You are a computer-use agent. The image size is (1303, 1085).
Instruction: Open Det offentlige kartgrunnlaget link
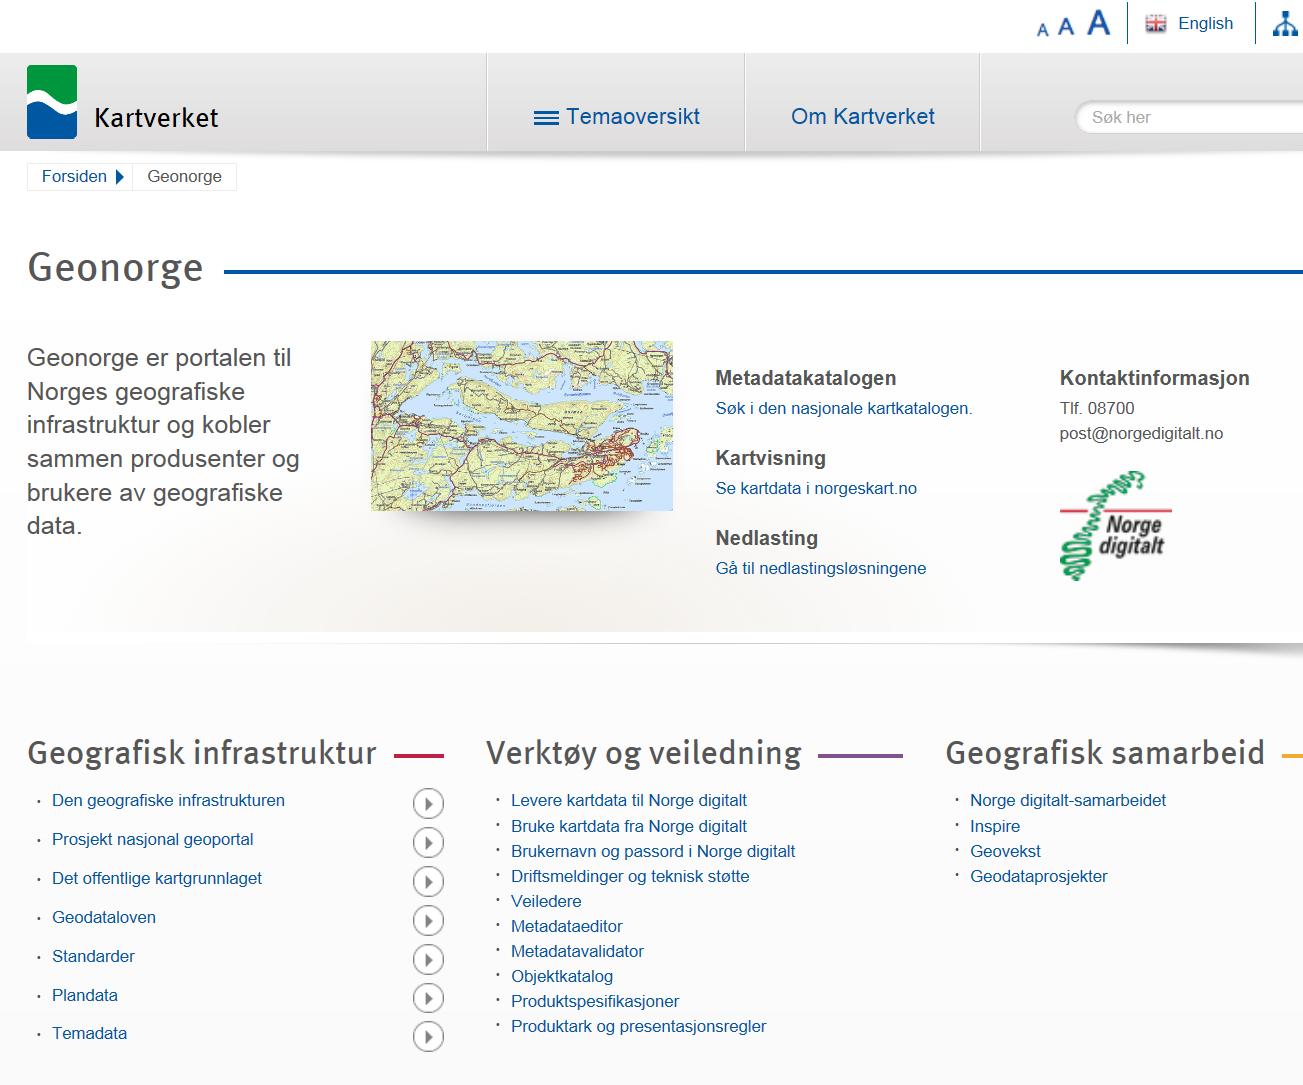click(x=157, y=878)
